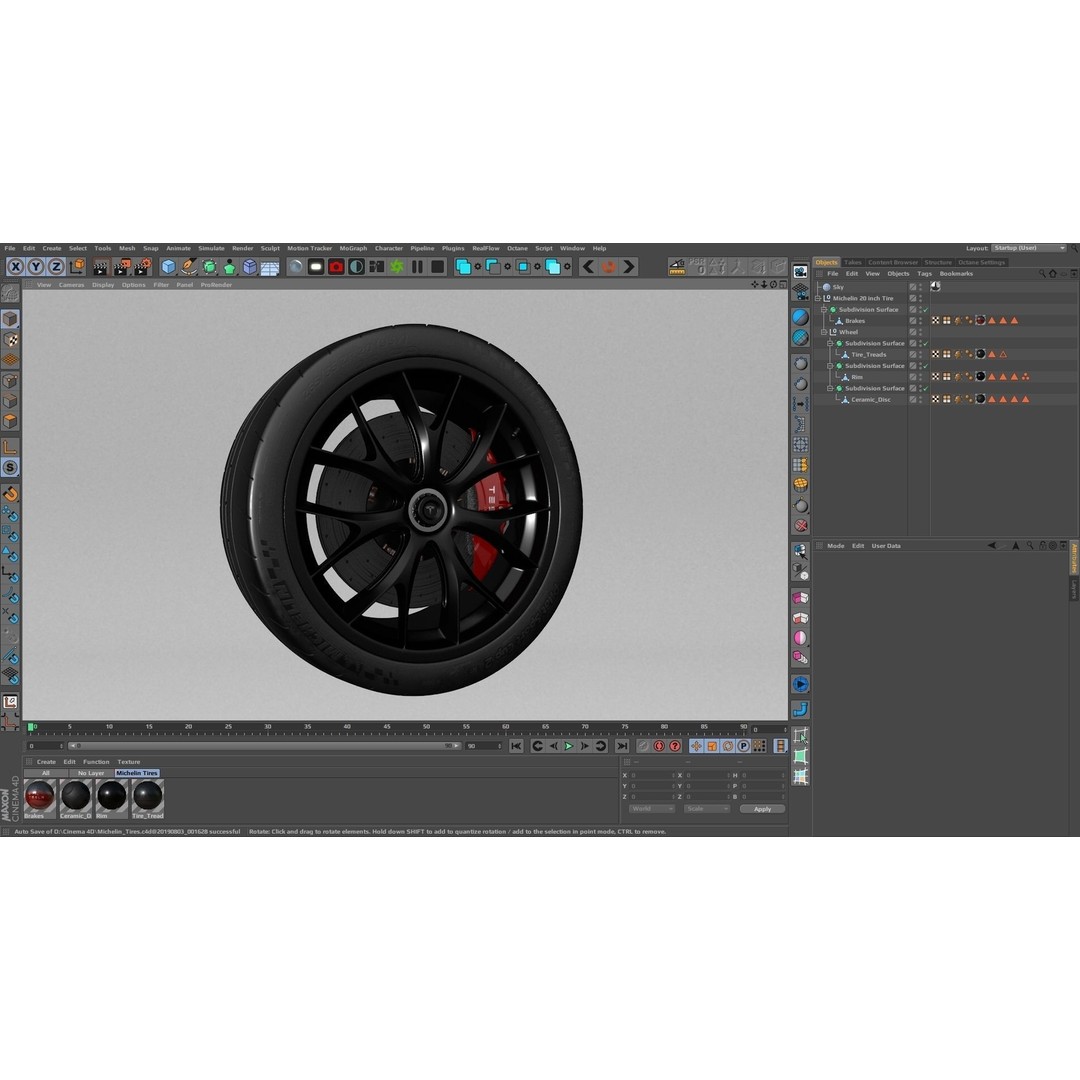1080x1080 pixels.
Task: Toggle the X axis lock
Action: click(x=15, y=267)
